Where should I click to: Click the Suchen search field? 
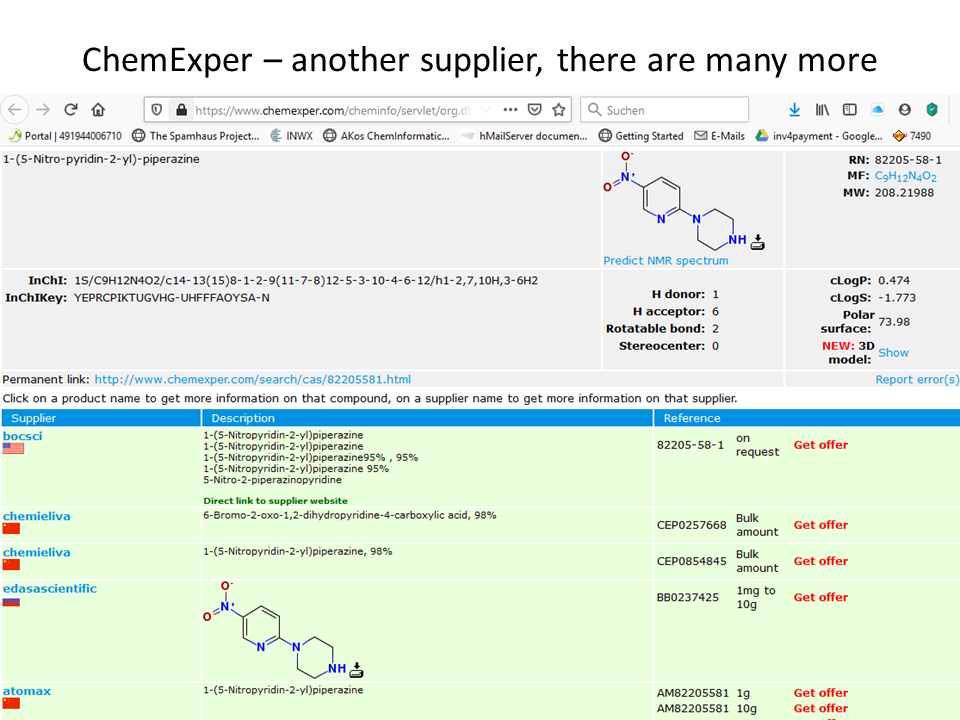[x=664, y=110]
